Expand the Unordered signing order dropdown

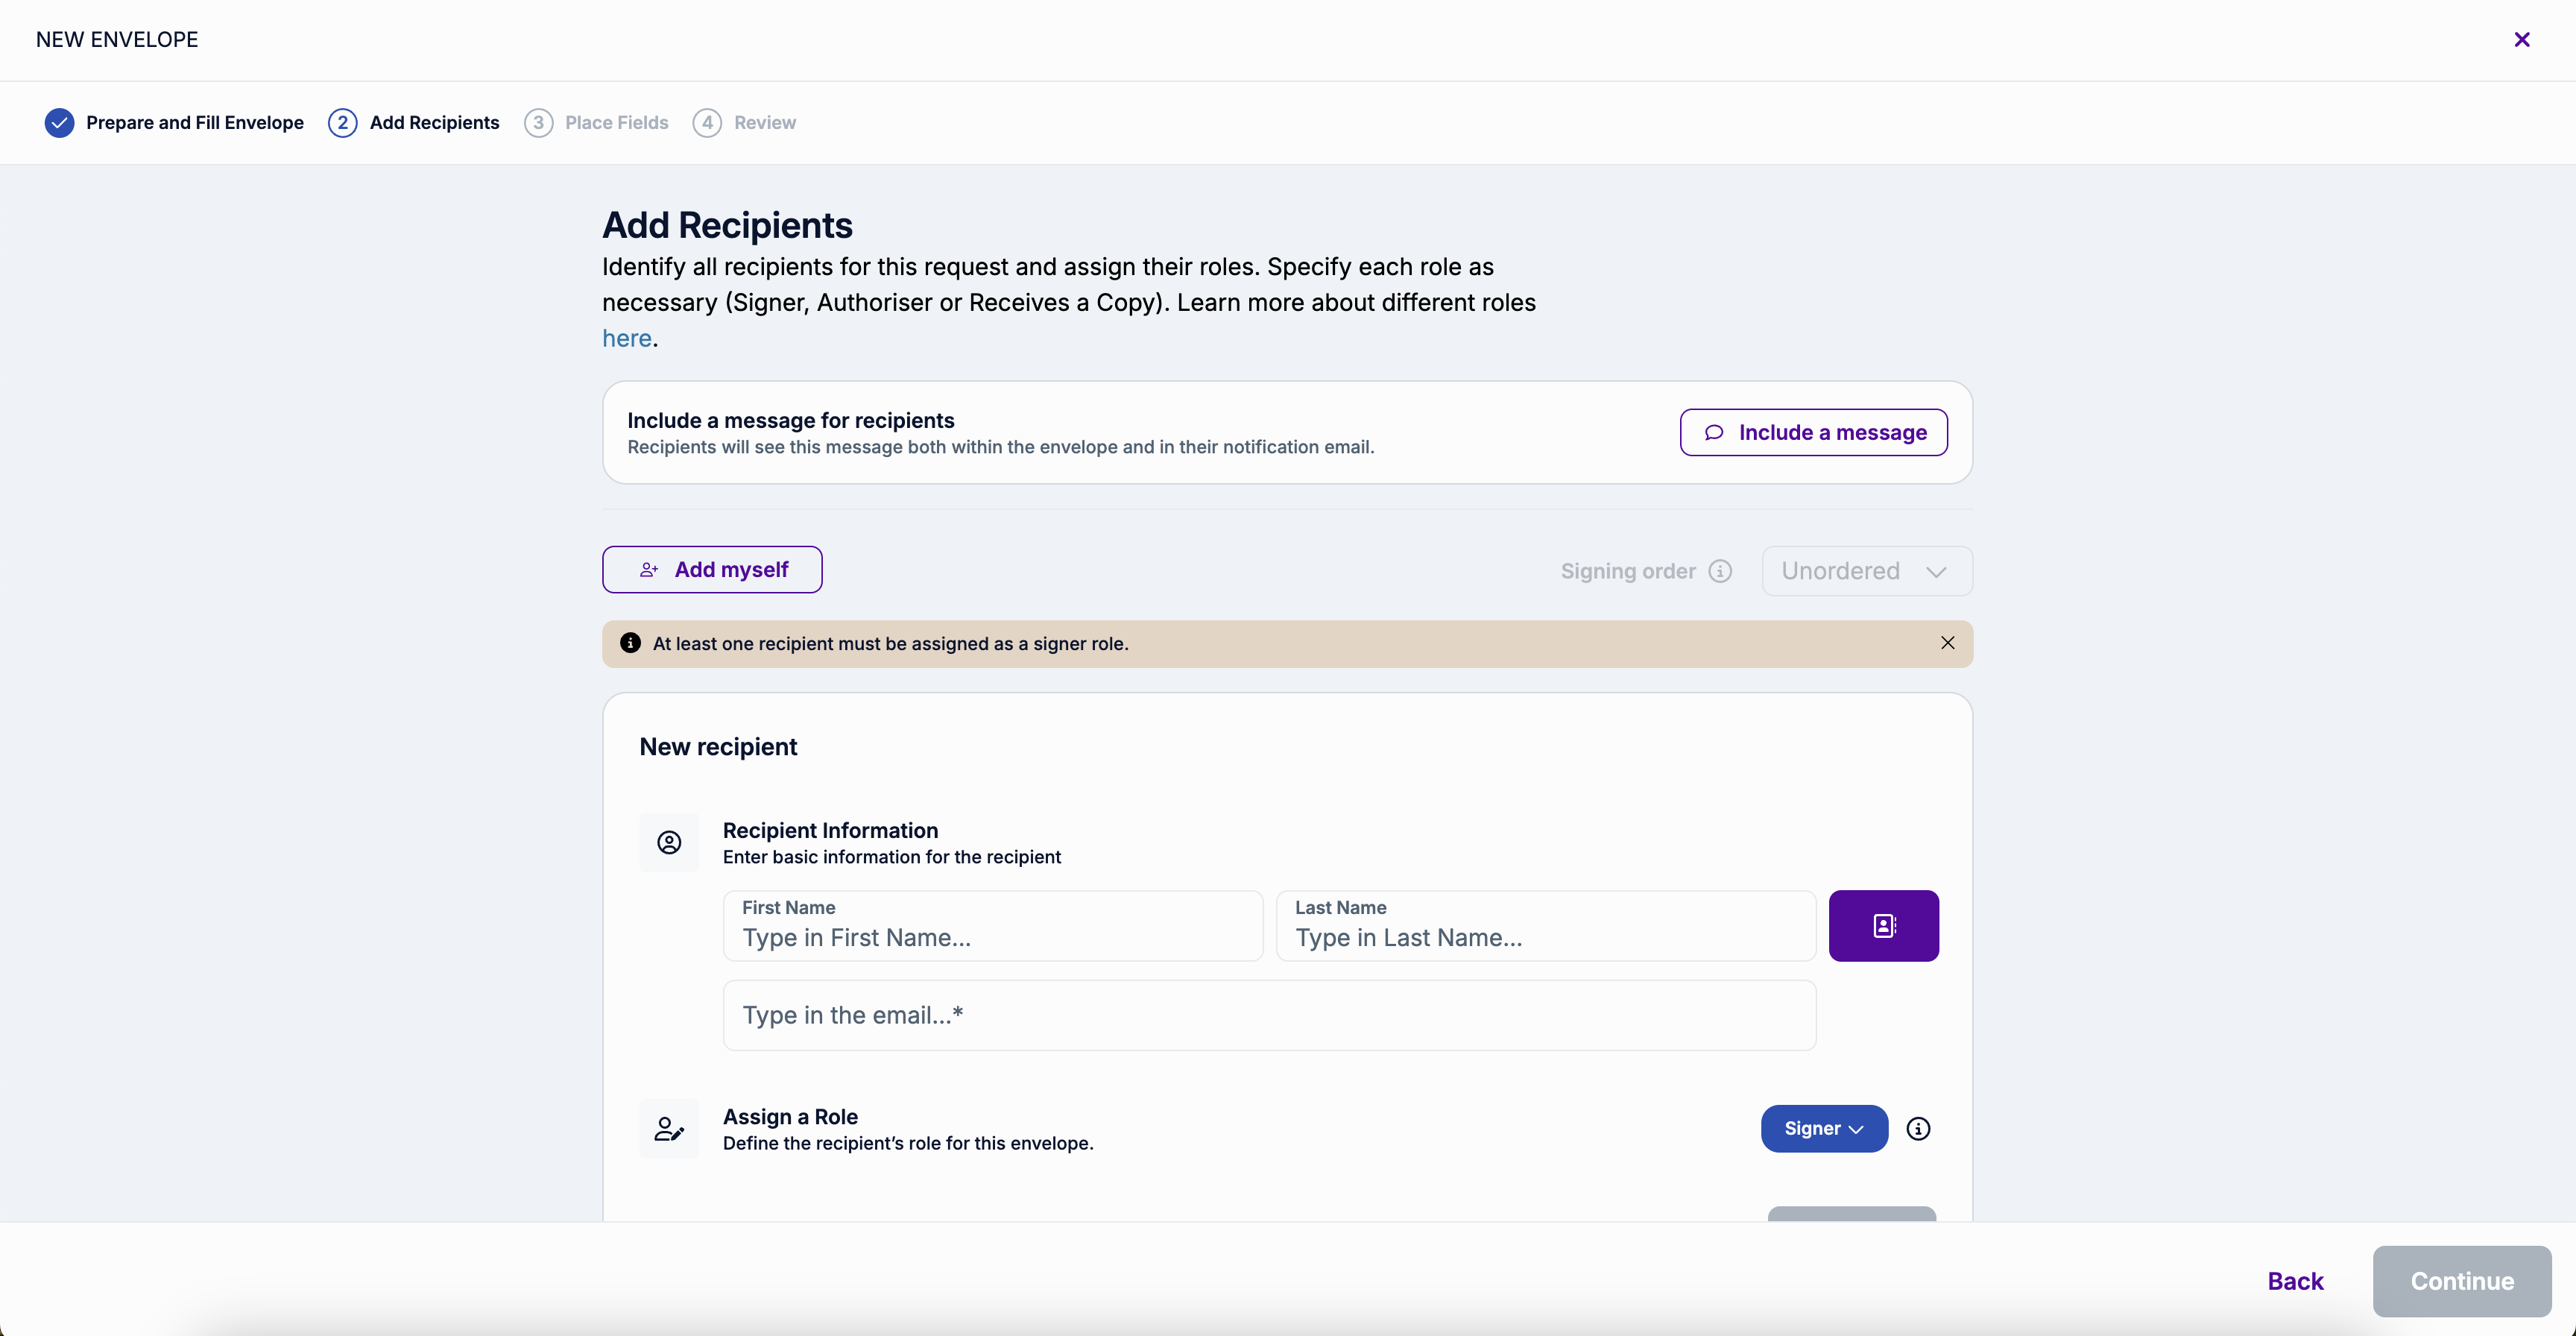tap(1866, 571)
